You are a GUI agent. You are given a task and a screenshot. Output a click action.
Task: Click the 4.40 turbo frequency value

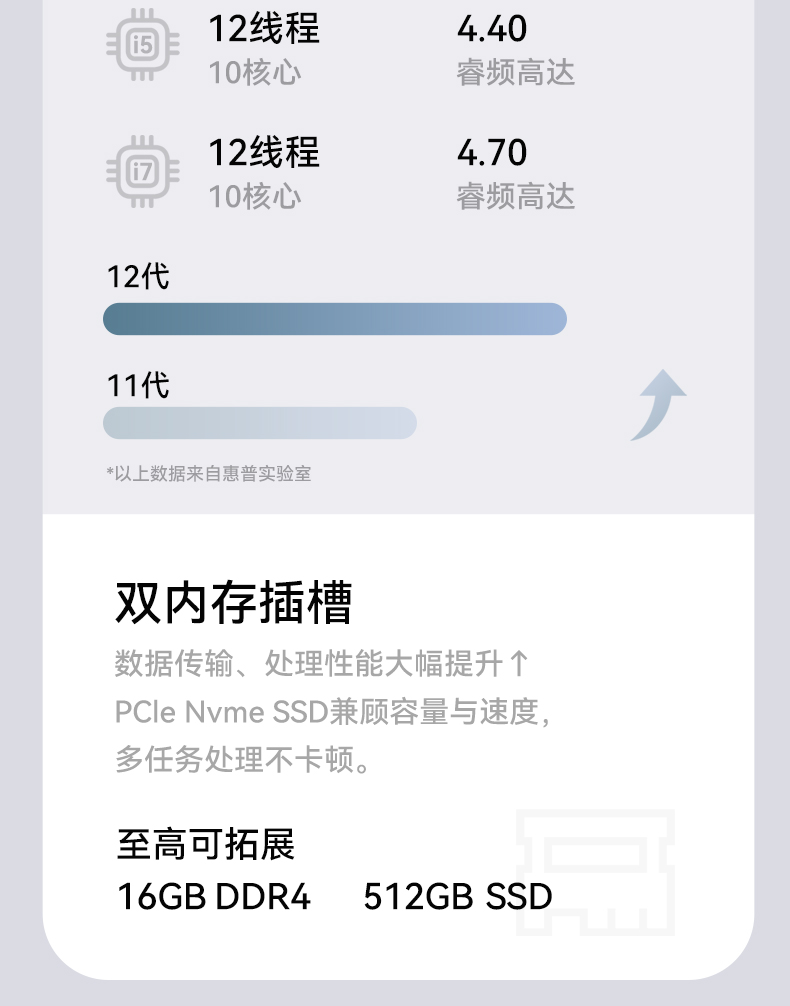coord(492,30)
